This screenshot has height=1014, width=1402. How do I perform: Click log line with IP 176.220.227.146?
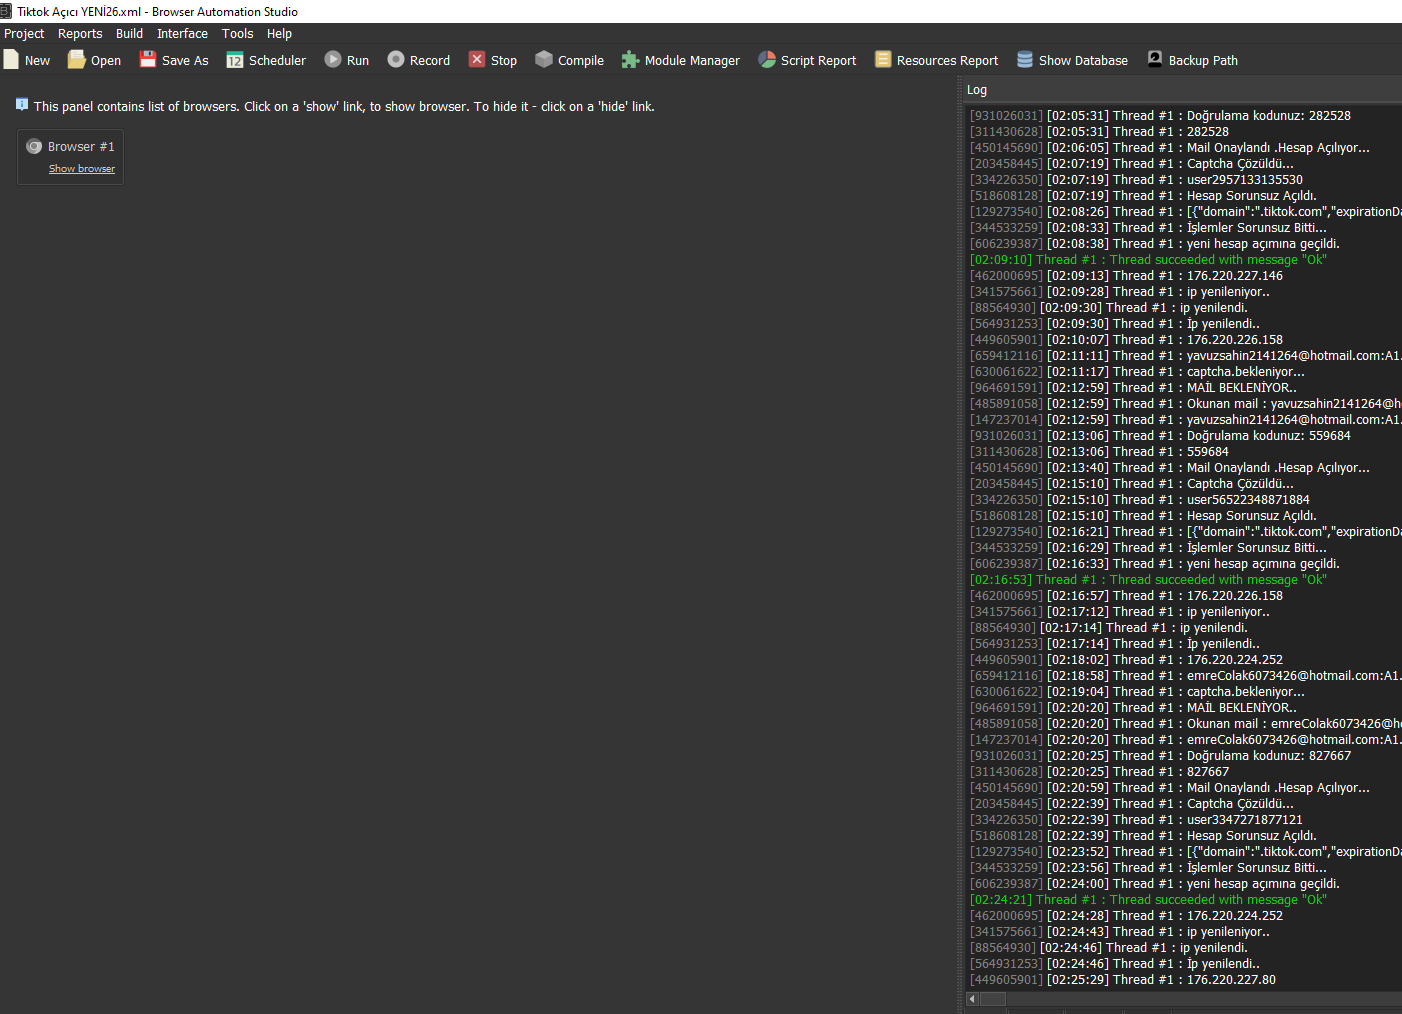tap(1126, 276)
